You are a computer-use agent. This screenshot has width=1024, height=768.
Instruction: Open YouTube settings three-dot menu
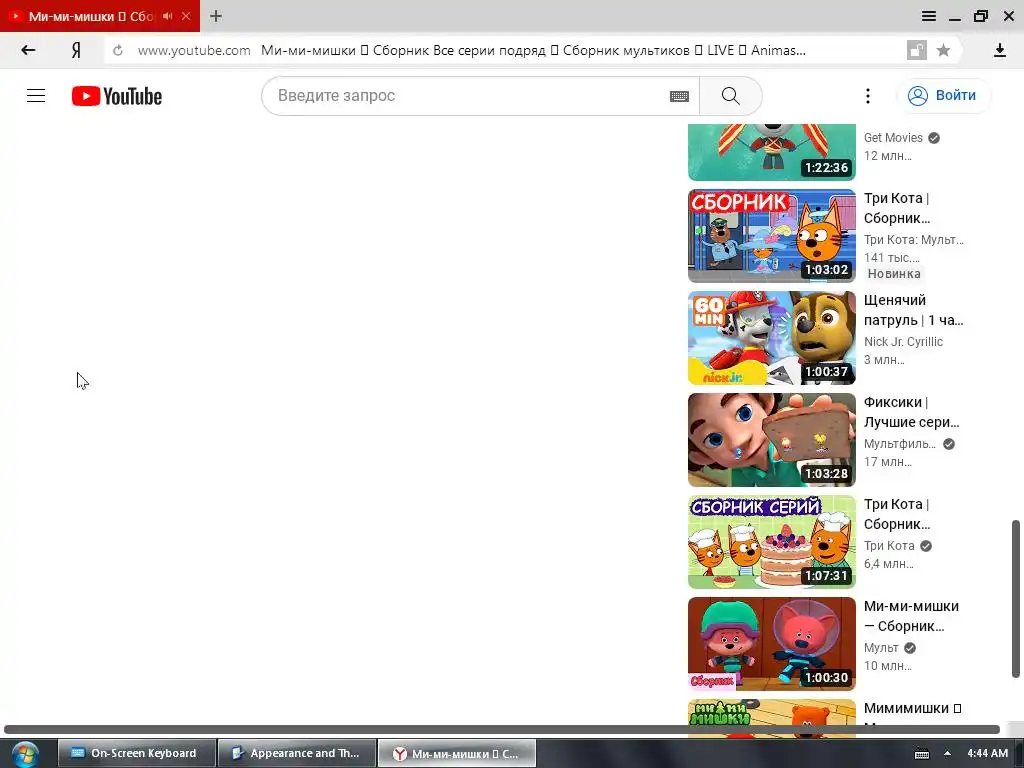(868, 96)
